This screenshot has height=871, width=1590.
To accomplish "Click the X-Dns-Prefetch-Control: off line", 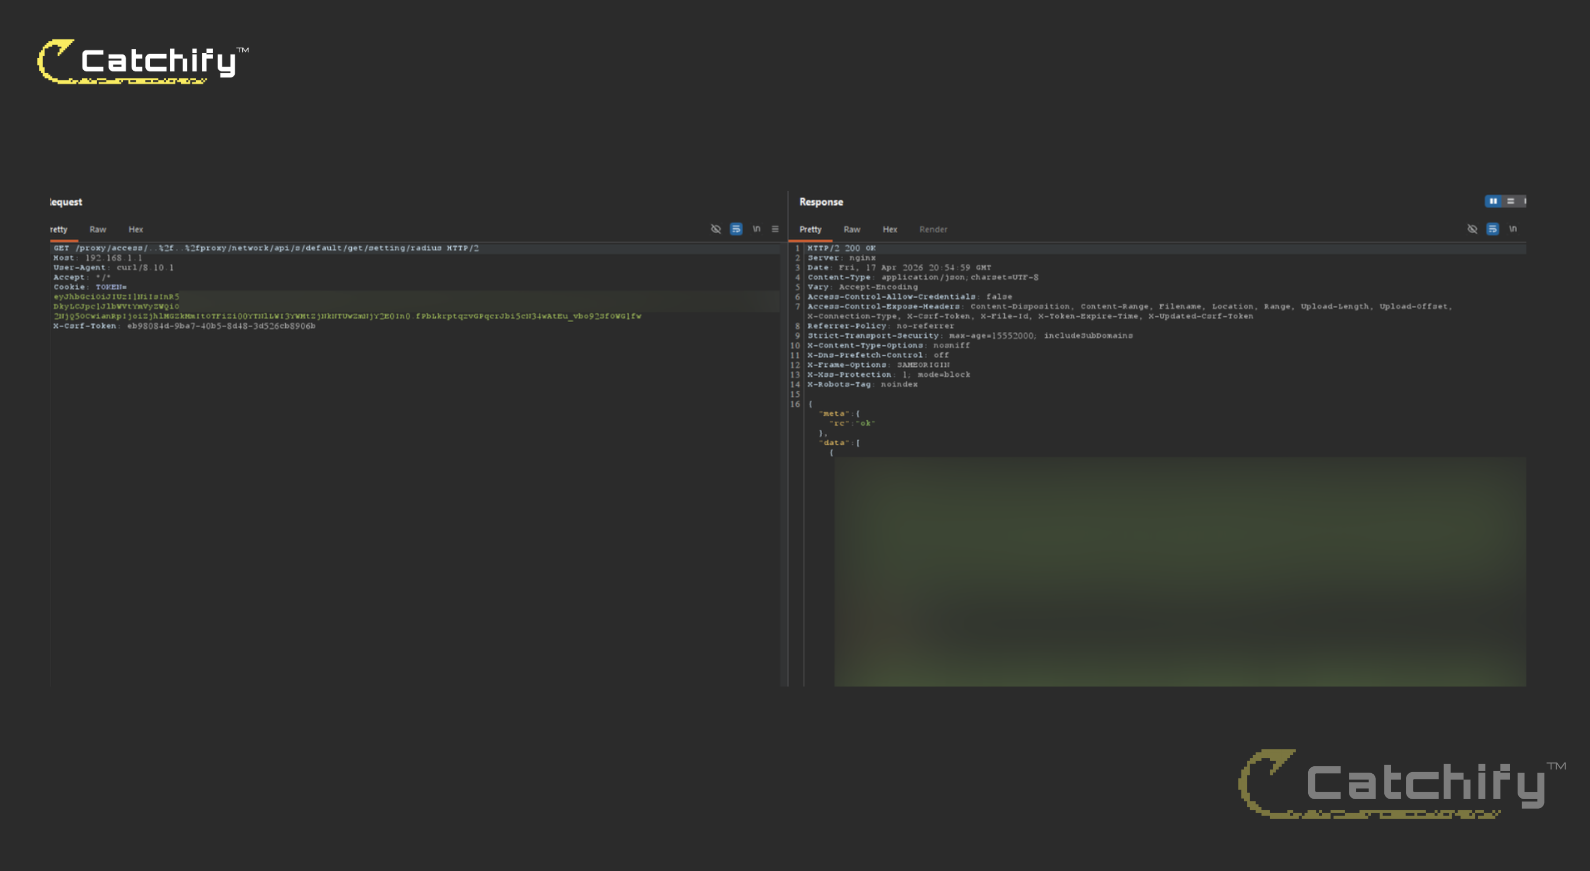I will pyautogui.click(x=878, y=355).
